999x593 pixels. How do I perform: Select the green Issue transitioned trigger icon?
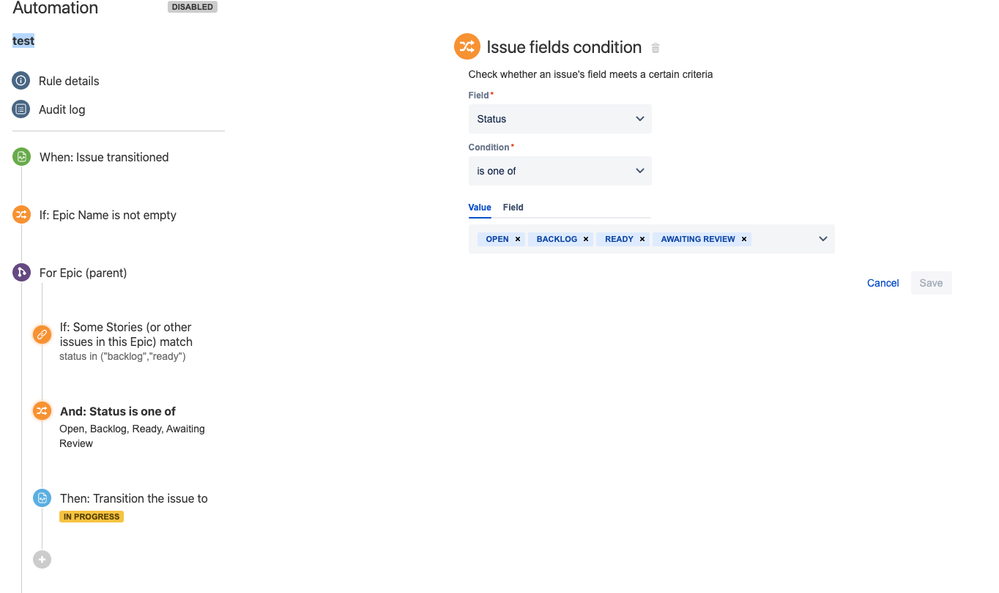click(x=22, y=157)
